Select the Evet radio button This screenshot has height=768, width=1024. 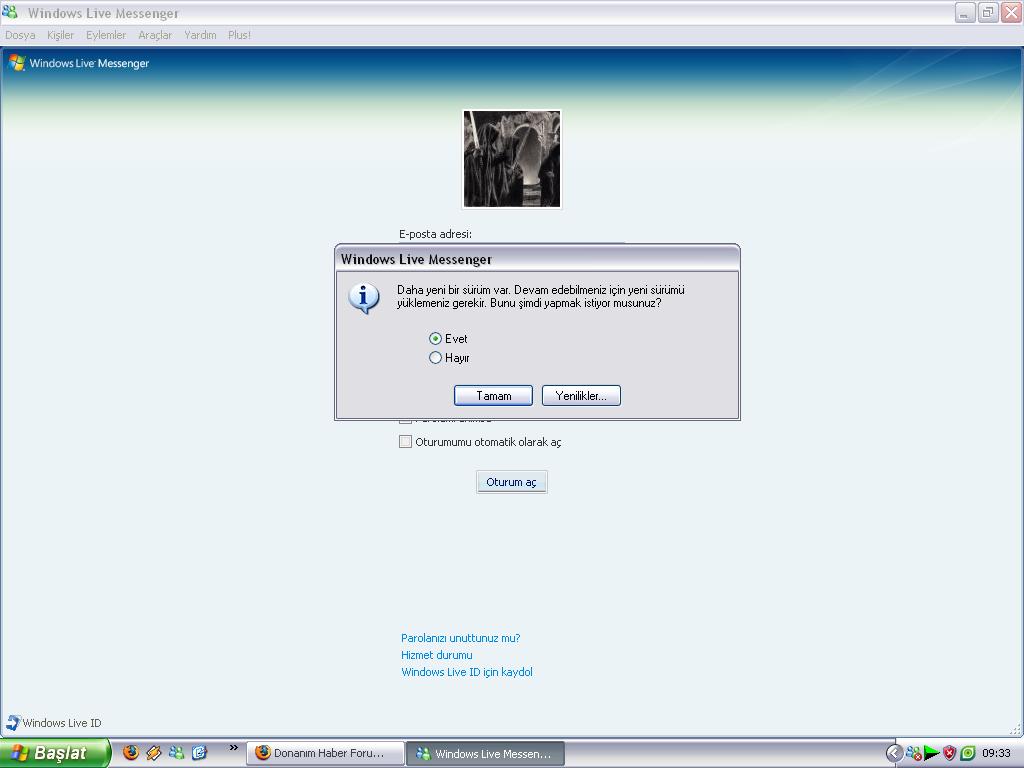(435, 338)
